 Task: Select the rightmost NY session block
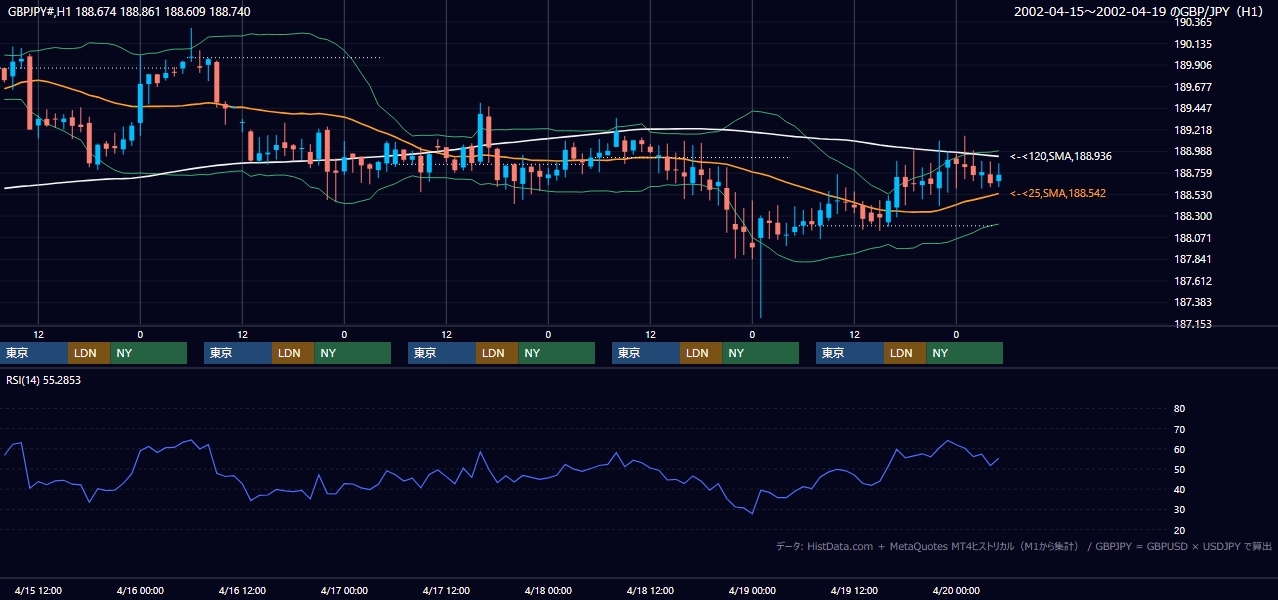tap(964, 353)
